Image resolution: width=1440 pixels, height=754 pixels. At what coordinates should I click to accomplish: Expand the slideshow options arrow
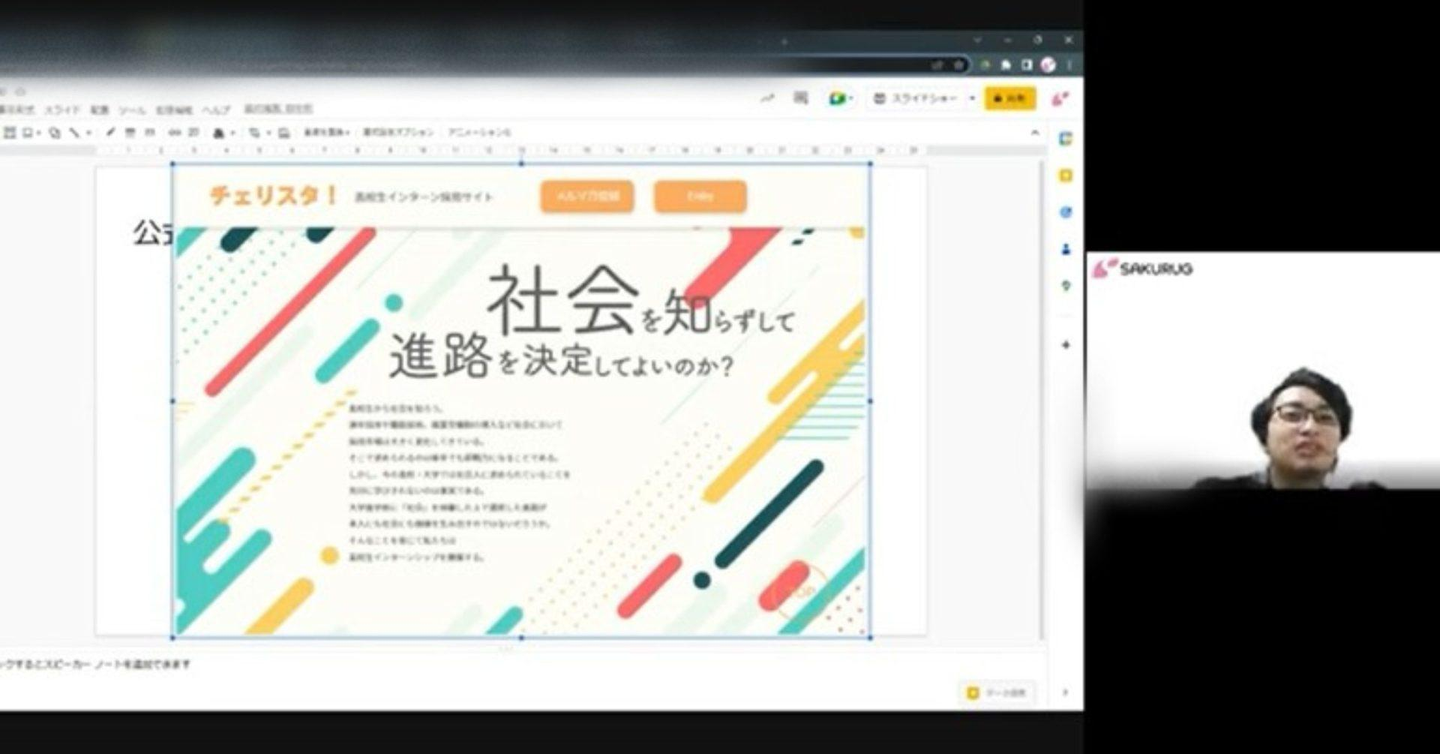pos(972,98)
